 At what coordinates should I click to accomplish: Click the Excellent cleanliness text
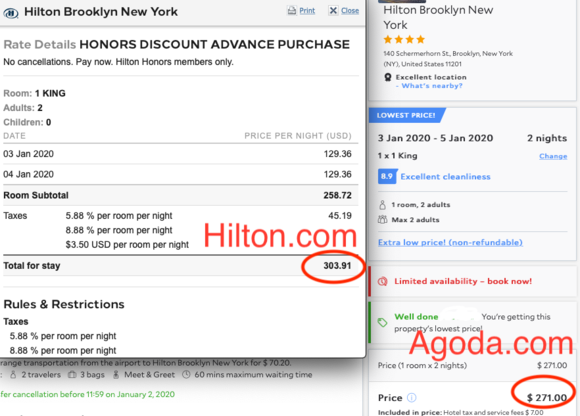(445, 177)
